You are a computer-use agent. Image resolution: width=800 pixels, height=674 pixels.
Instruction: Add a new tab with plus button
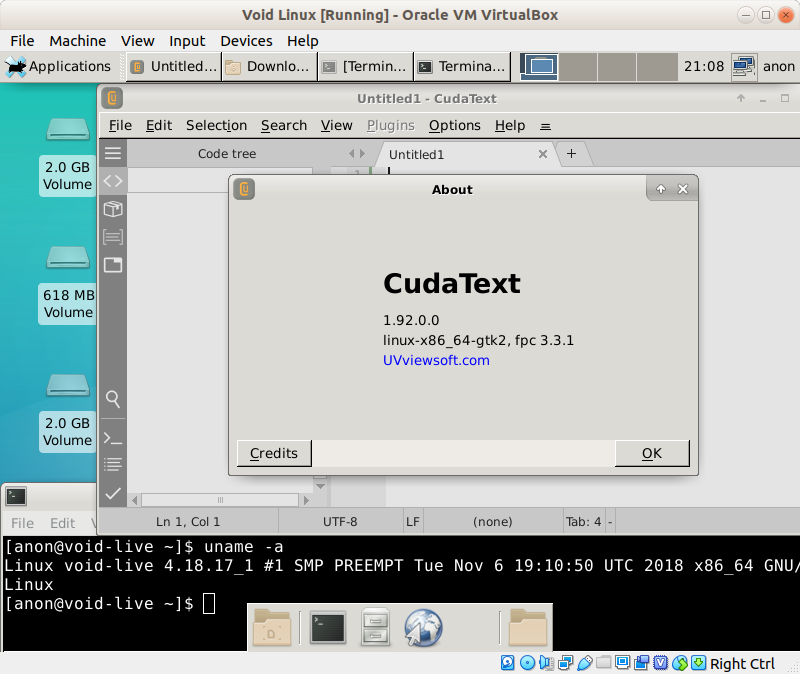[x=572, y=153]
